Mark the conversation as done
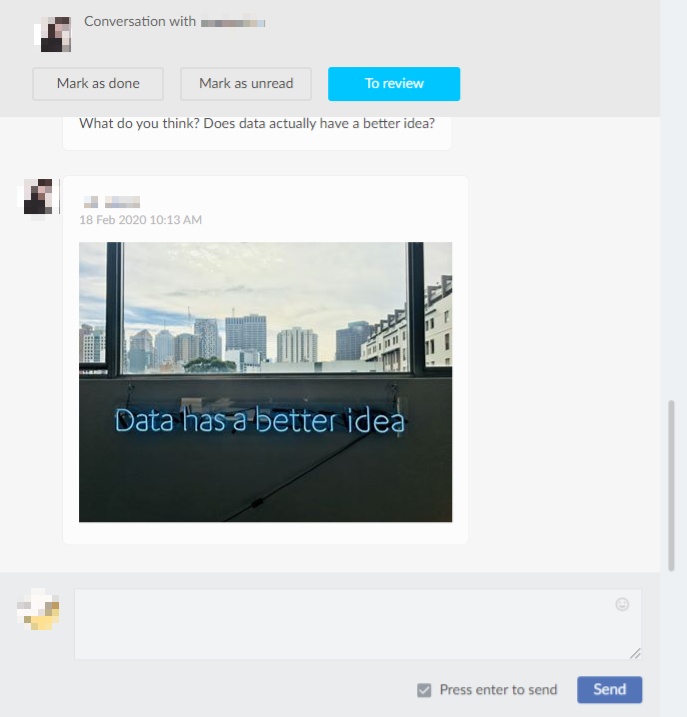687x717 pixels. pyautogui.click(x=98, y=84)
